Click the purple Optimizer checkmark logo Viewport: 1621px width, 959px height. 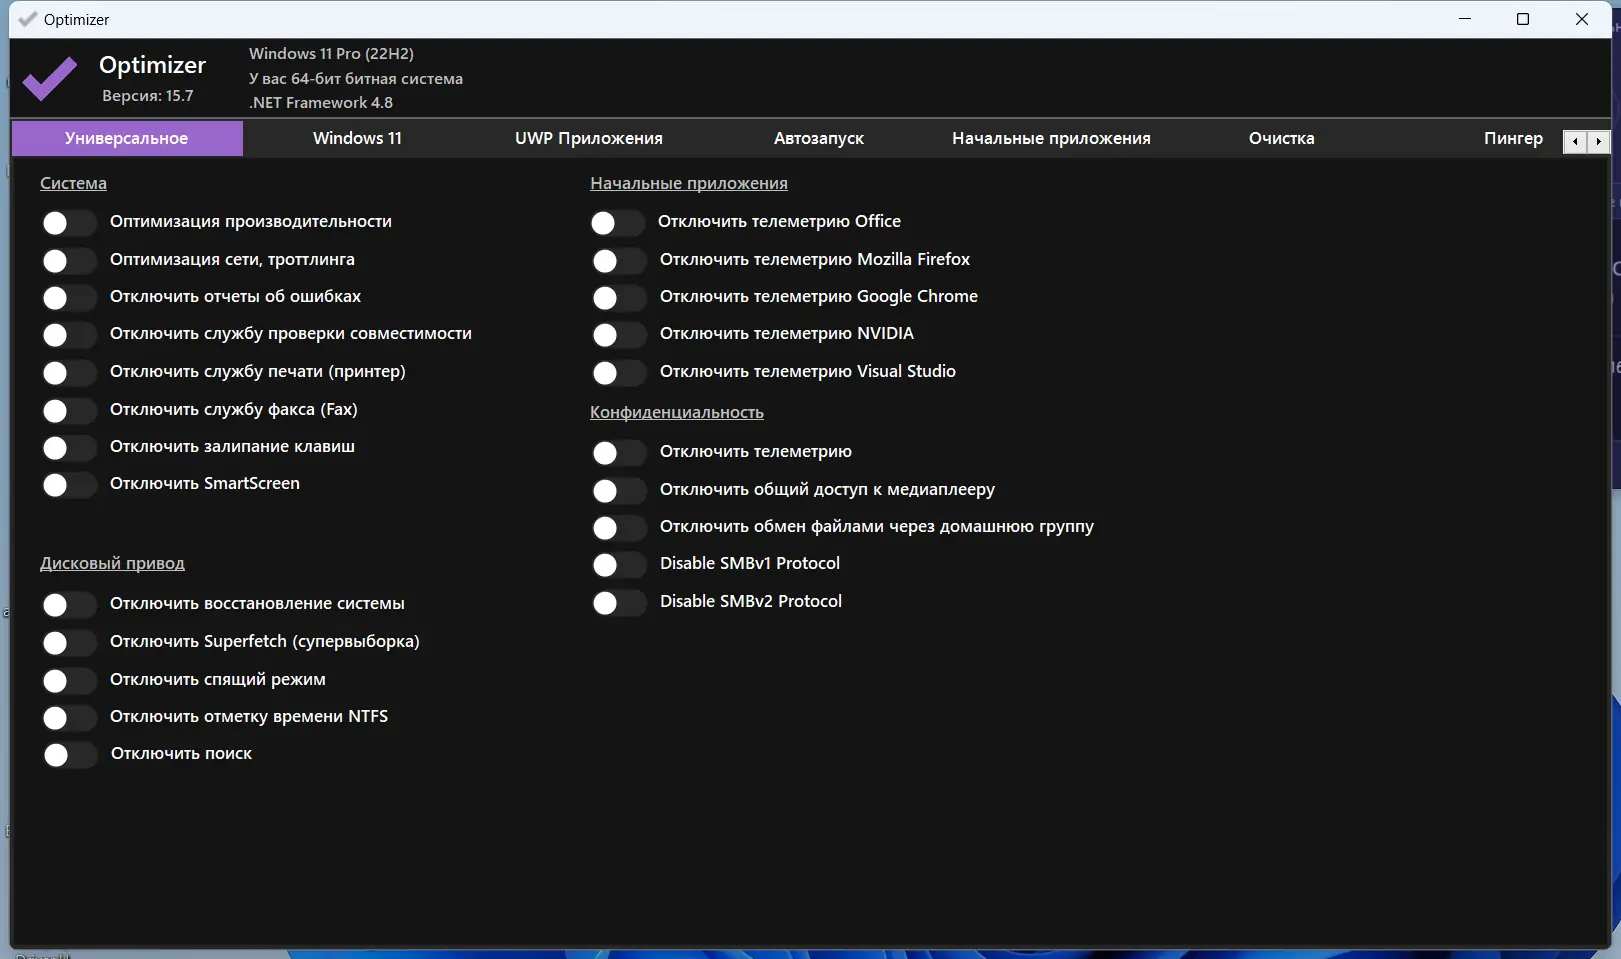click(50, 79)
